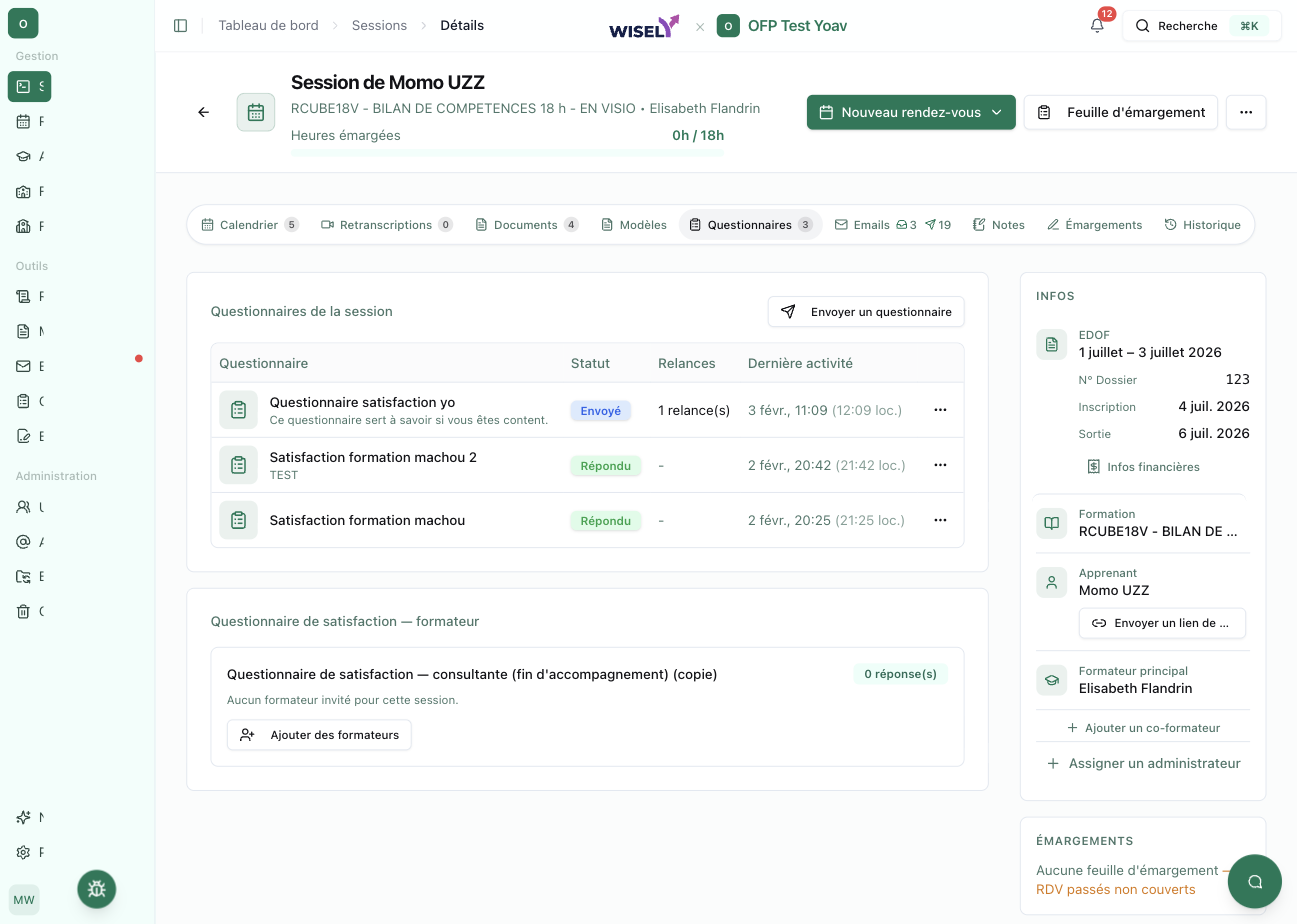Select the Emails tab
This screenshot has height=924, width=1297.
tap(894, 225)
